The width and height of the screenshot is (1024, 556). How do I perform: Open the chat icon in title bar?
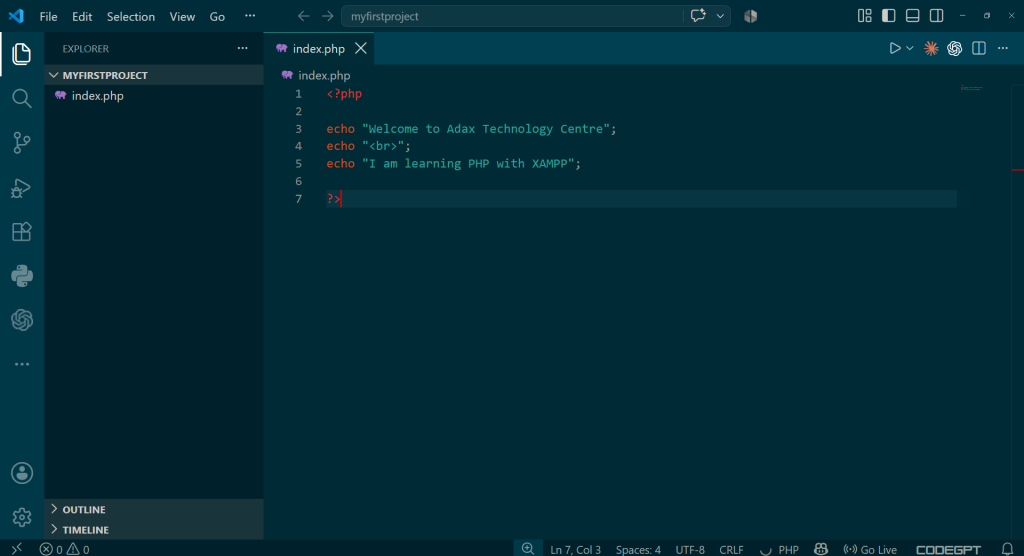[x=698, y=16]
